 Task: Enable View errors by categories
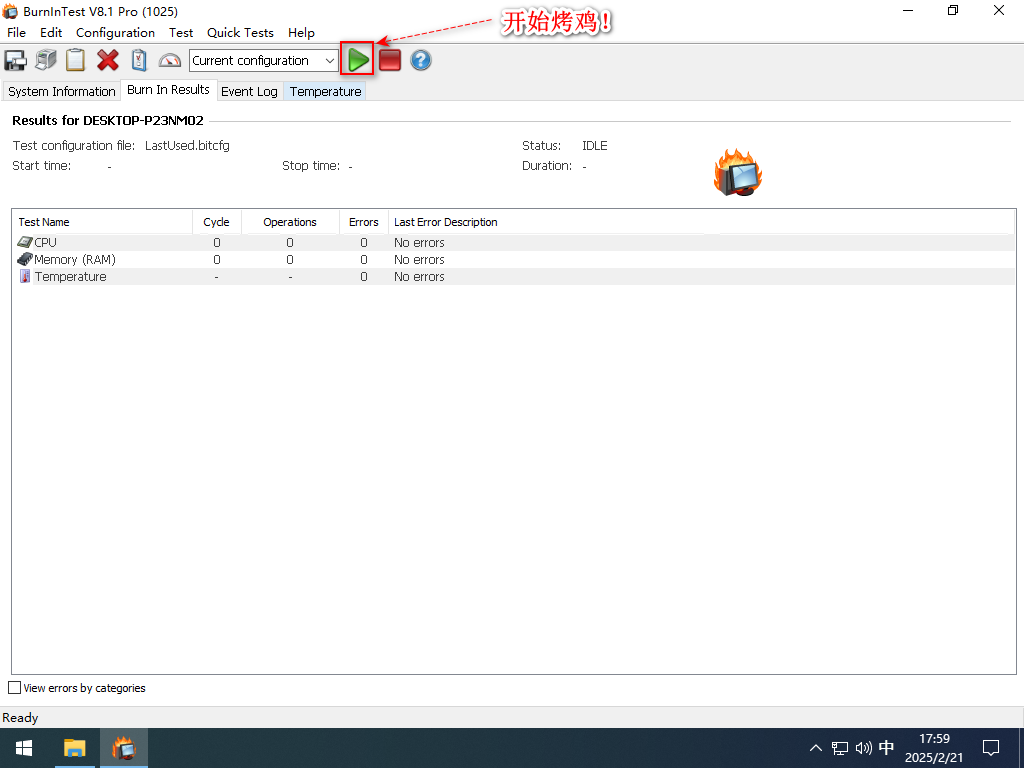tap(14, 687)
